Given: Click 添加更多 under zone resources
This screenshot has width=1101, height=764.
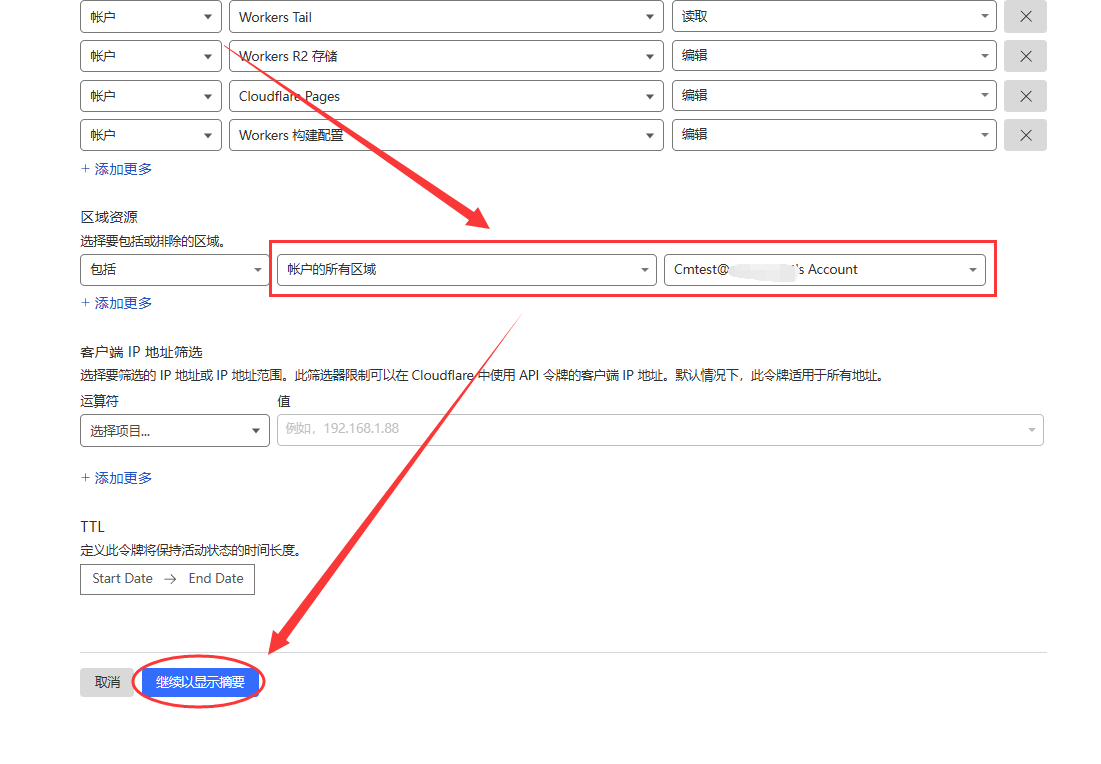Looking at the screenshot, I should point(117,303).
